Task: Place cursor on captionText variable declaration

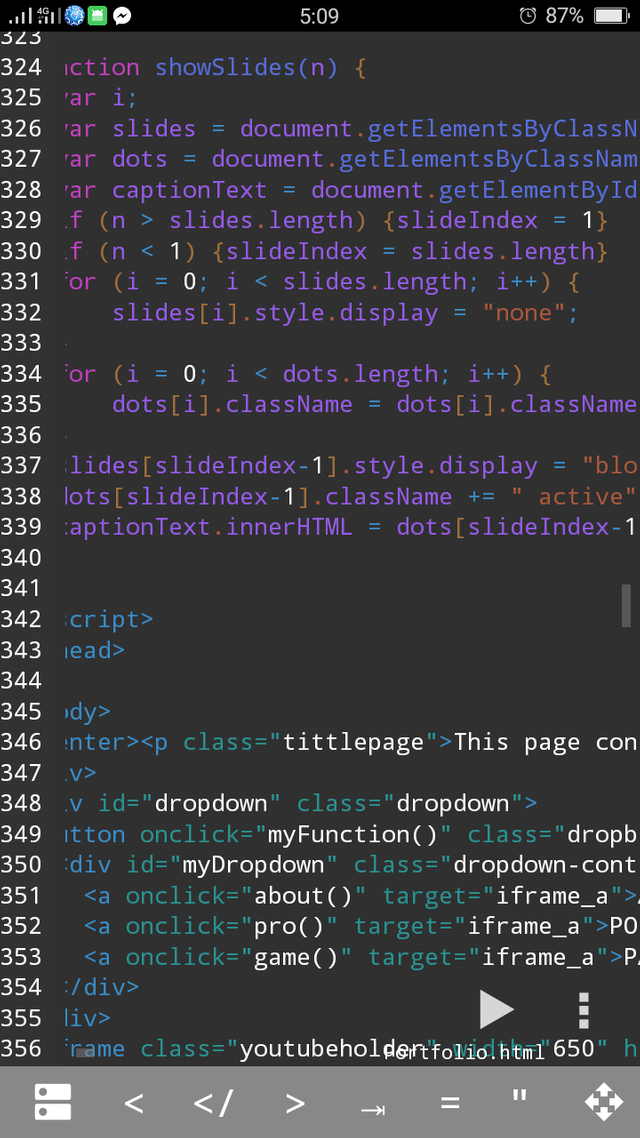Action: tap(190, 190)
